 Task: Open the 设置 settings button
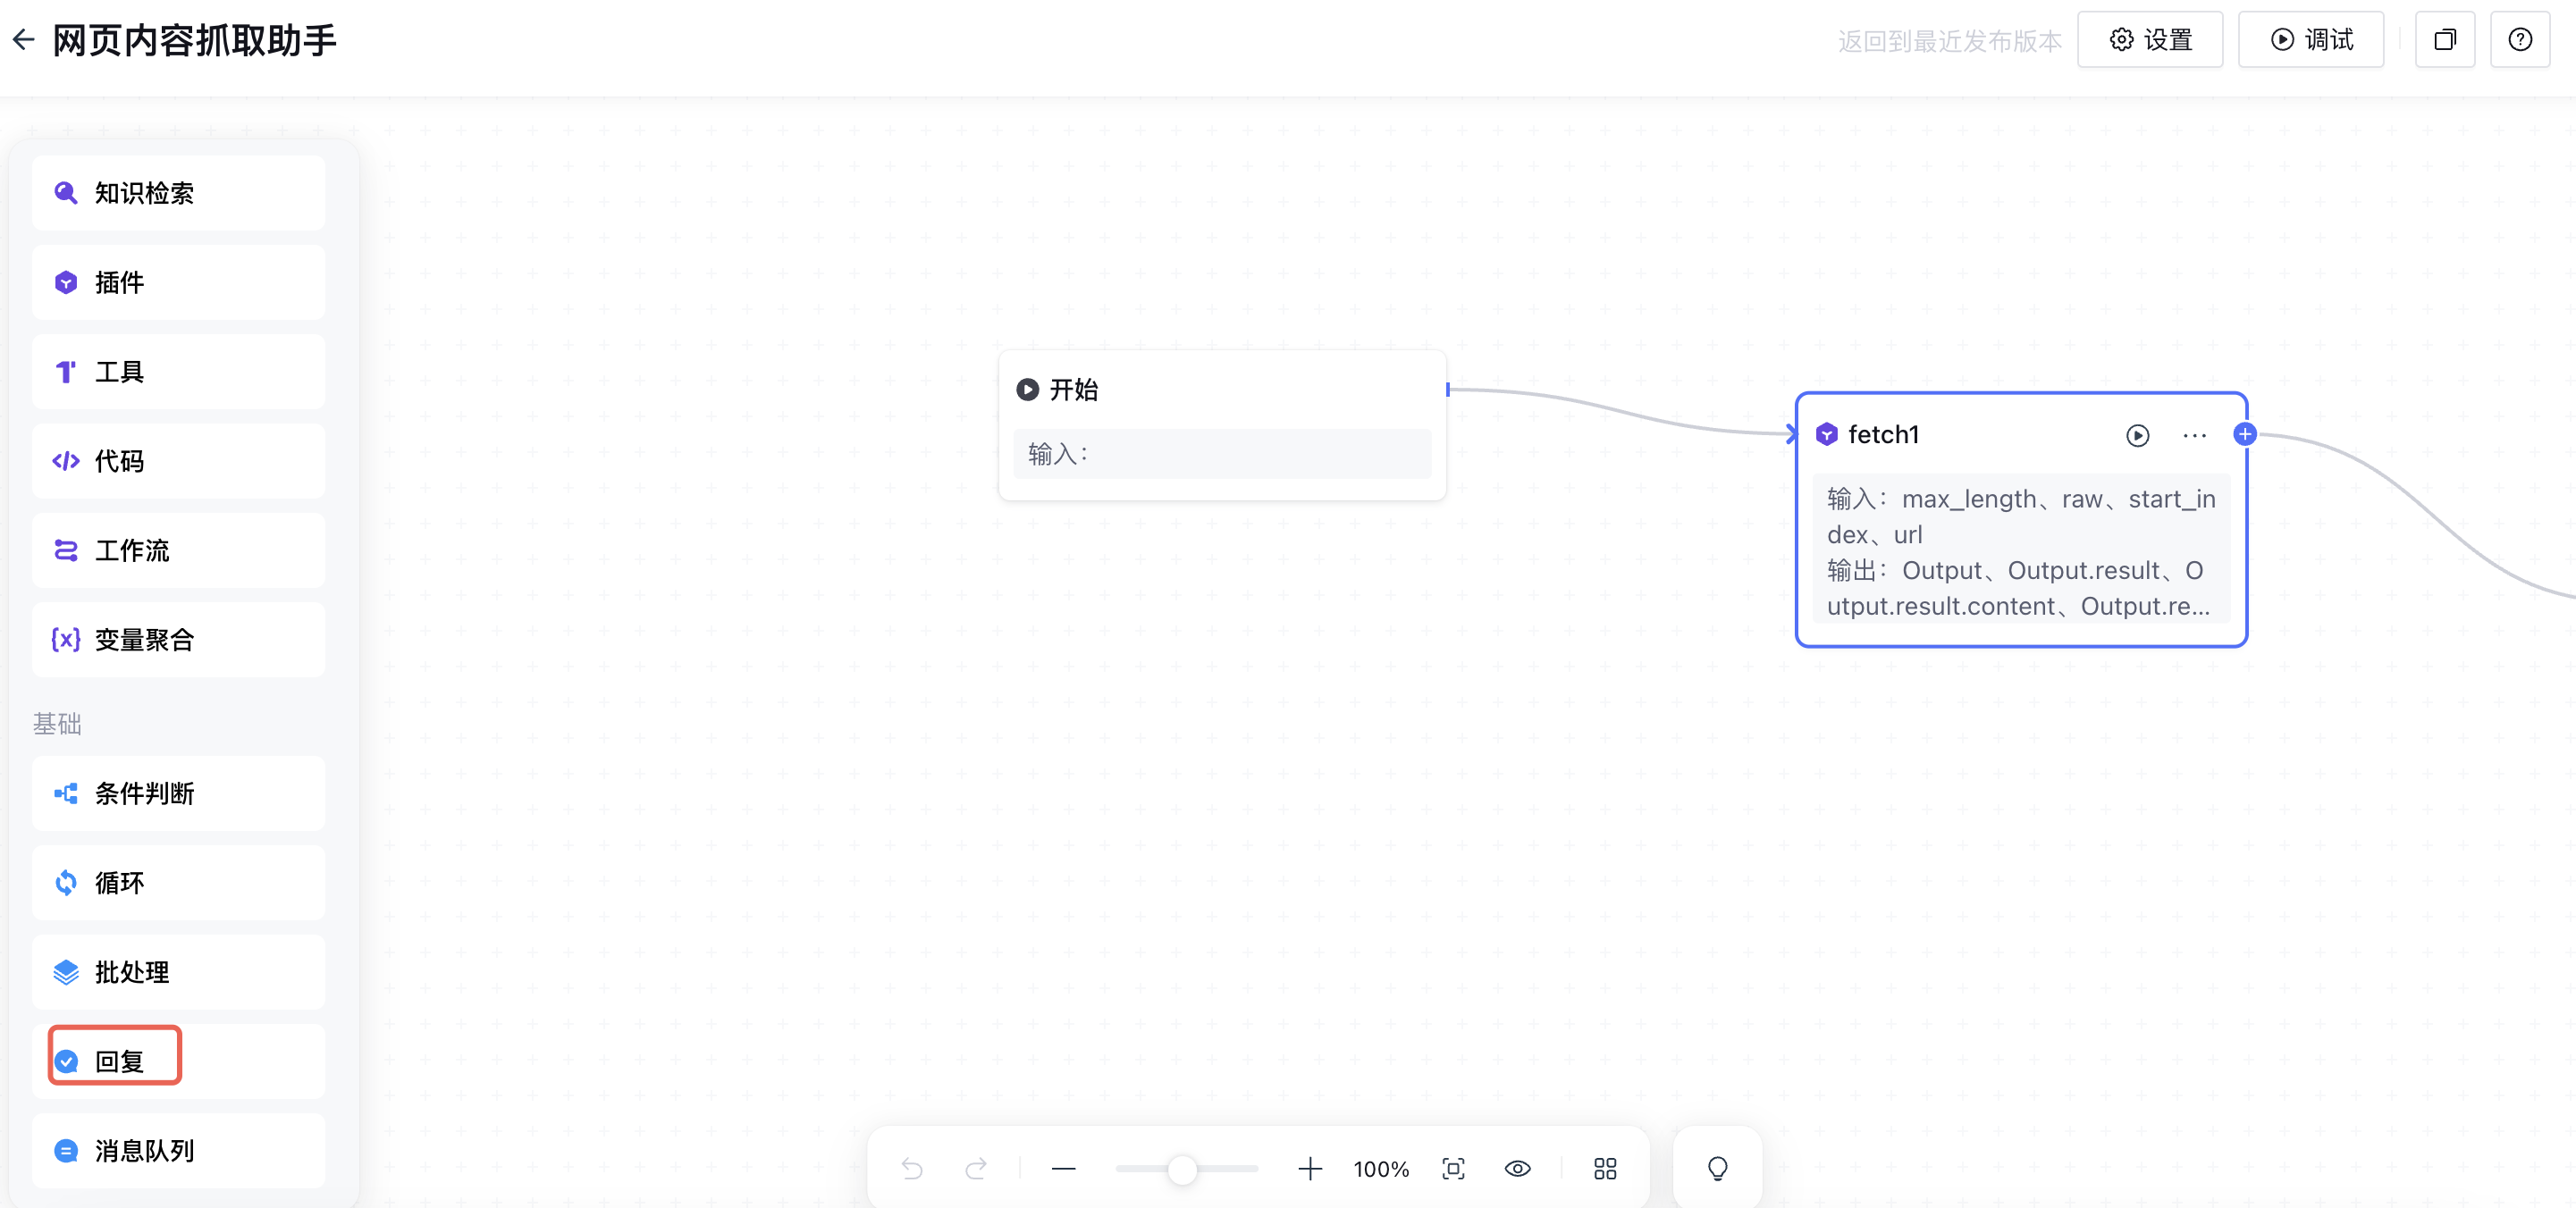2150,40
